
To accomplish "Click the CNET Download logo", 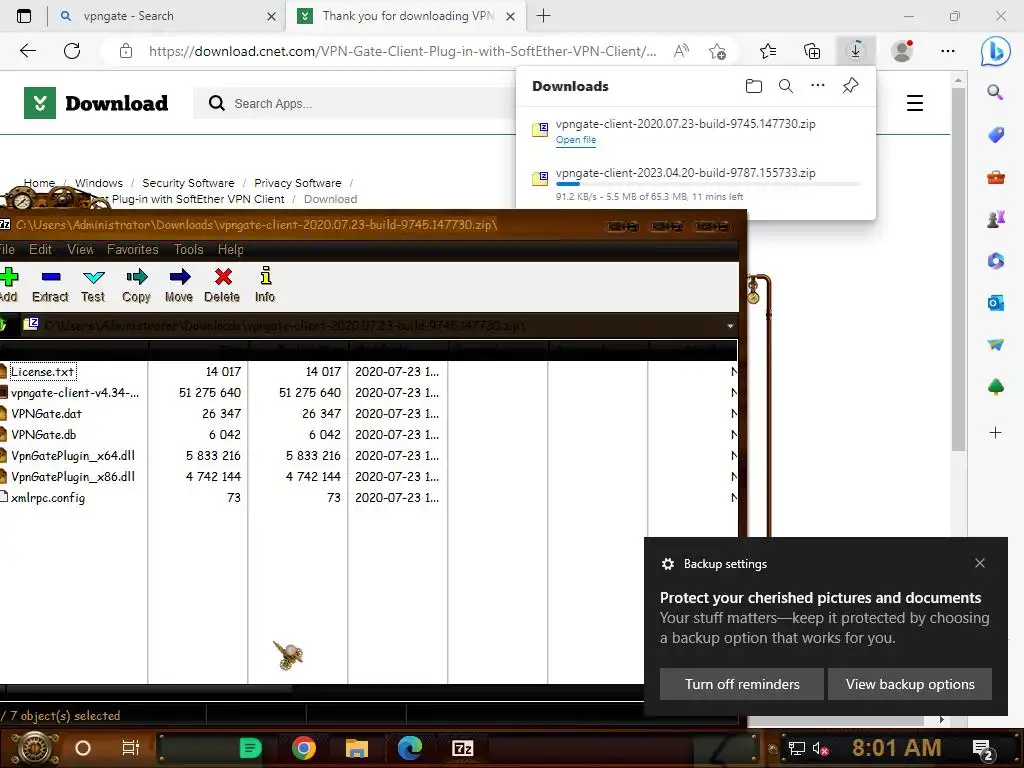I will click(96, 103).
